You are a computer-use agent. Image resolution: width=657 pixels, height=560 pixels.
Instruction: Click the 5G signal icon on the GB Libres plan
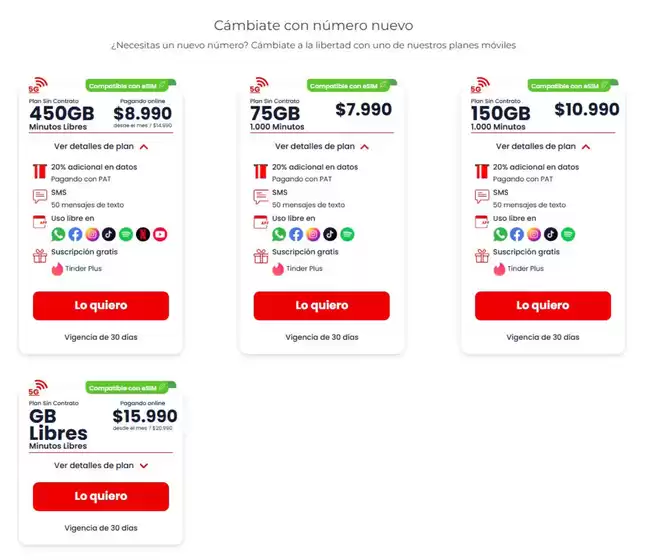click(38, 386)
